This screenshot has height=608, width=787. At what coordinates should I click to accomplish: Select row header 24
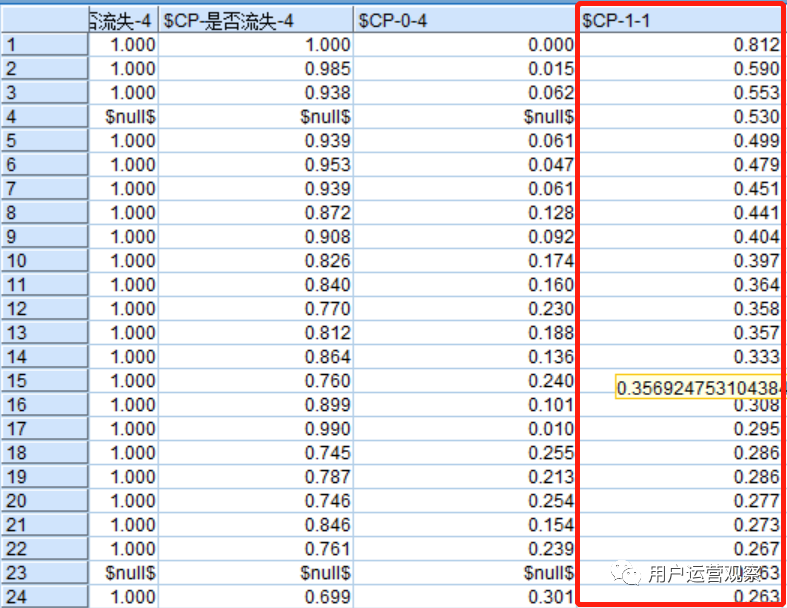(x=45, y=597)
